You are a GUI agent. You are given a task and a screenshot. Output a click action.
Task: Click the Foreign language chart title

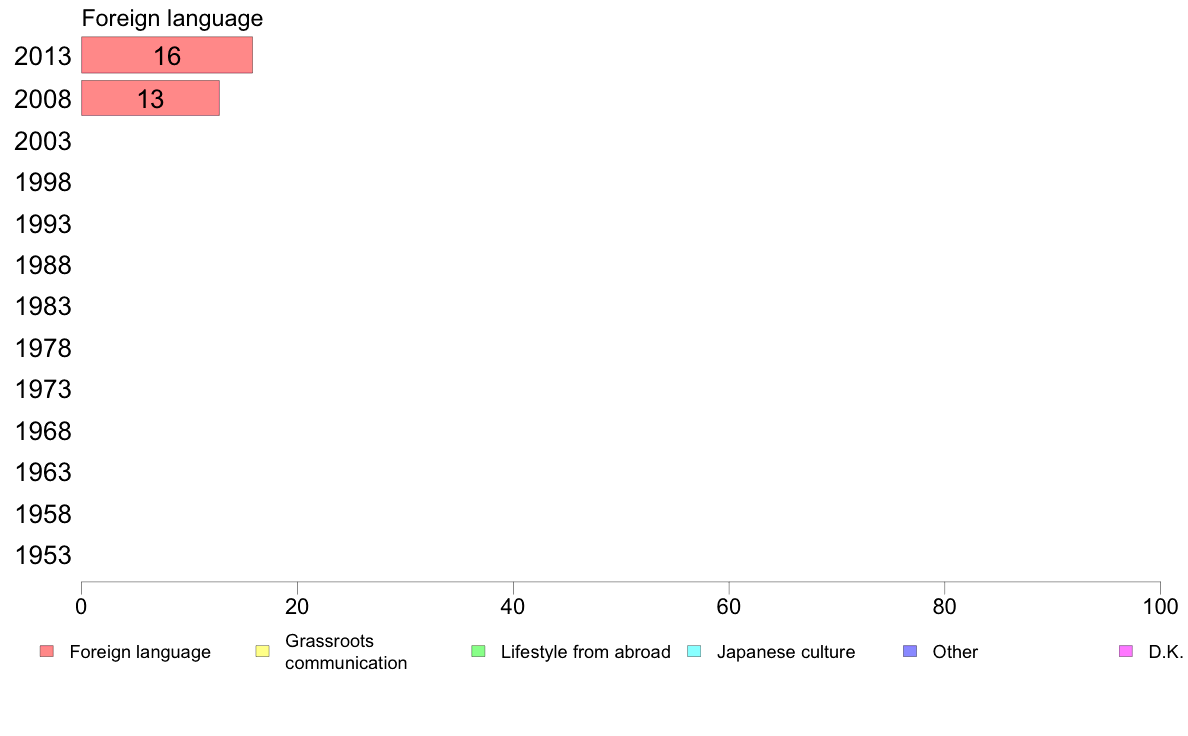click(x=172, y=18)
